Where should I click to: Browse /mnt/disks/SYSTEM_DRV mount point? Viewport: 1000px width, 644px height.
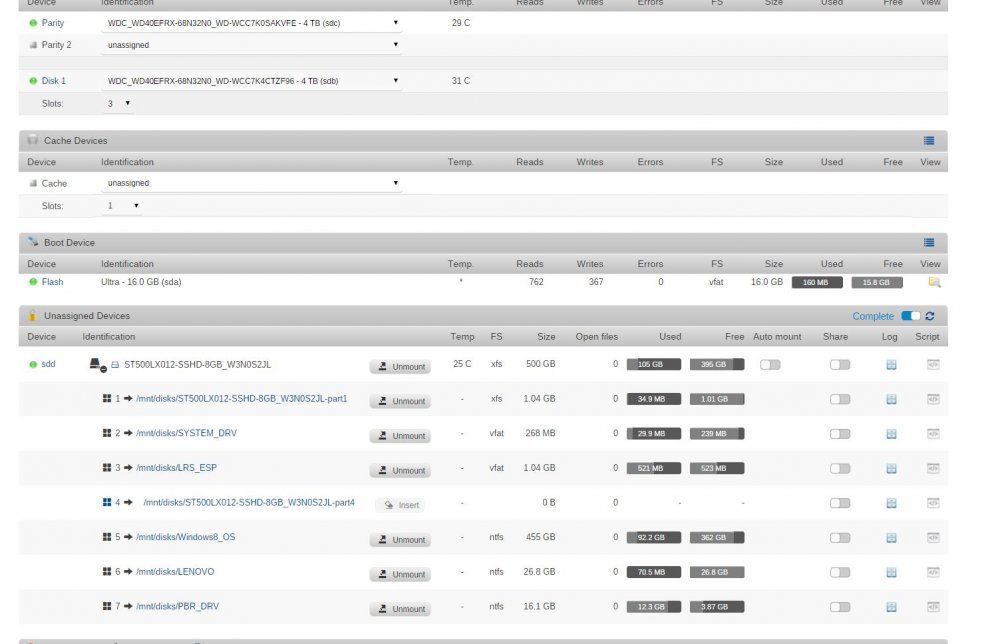(x=186, y=433)
